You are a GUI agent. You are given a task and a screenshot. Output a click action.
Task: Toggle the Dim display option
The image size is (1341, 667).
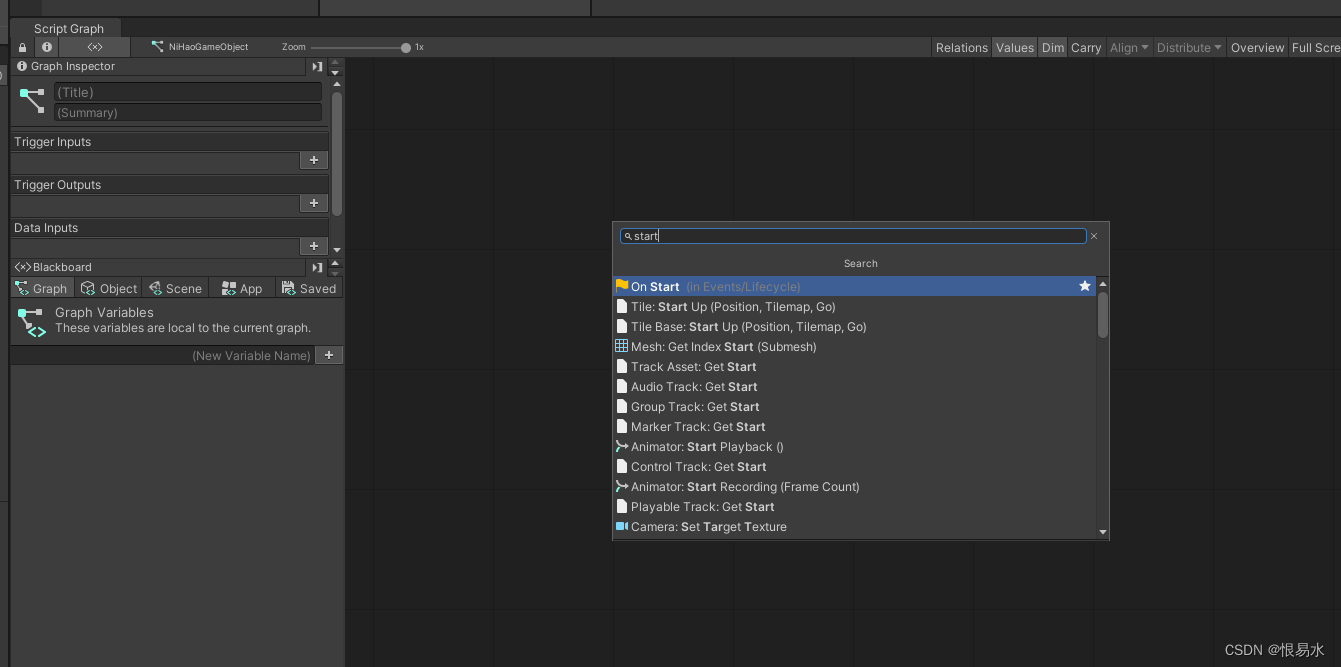click(x=1052, y=47)
